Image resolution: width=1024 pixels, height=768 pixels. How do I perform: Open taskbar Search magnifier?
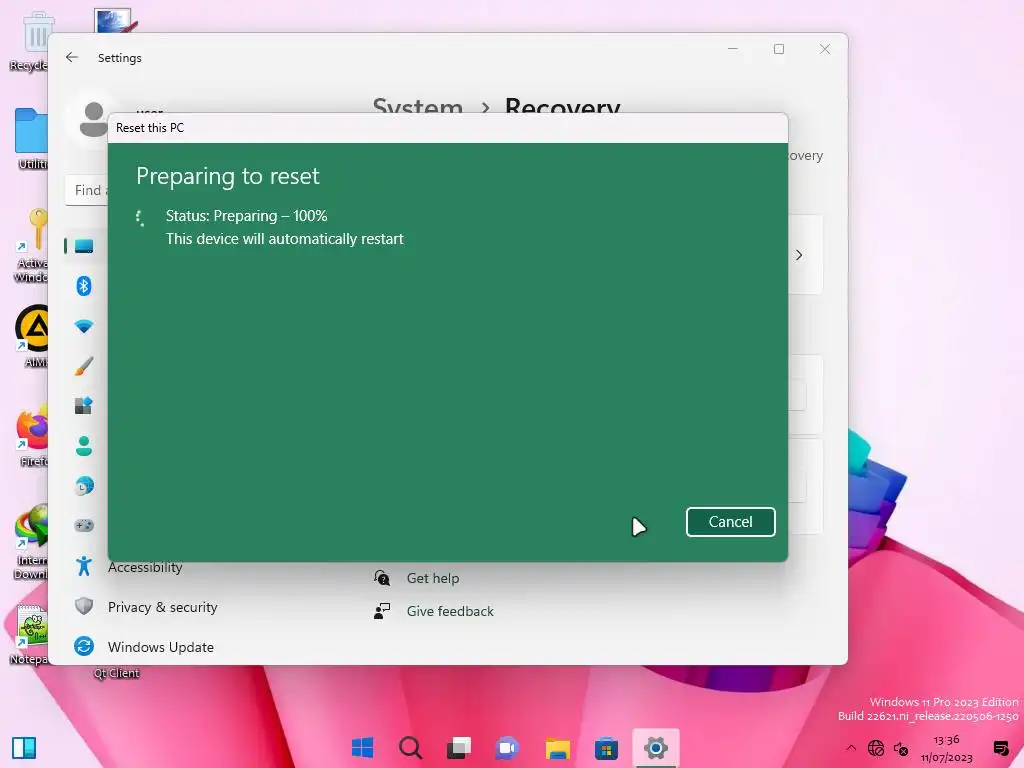click(x=411, y=747)
